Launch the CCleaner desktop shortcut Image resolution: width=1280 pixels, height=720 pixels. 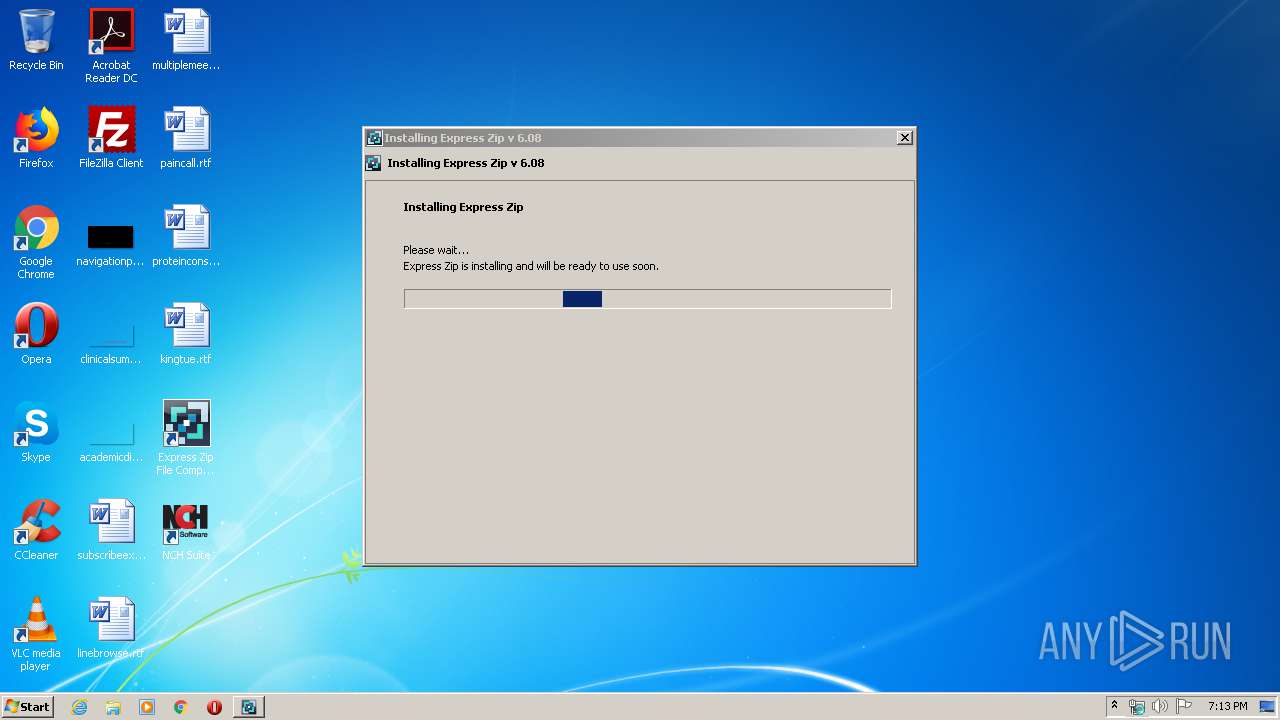coord(36,530)
